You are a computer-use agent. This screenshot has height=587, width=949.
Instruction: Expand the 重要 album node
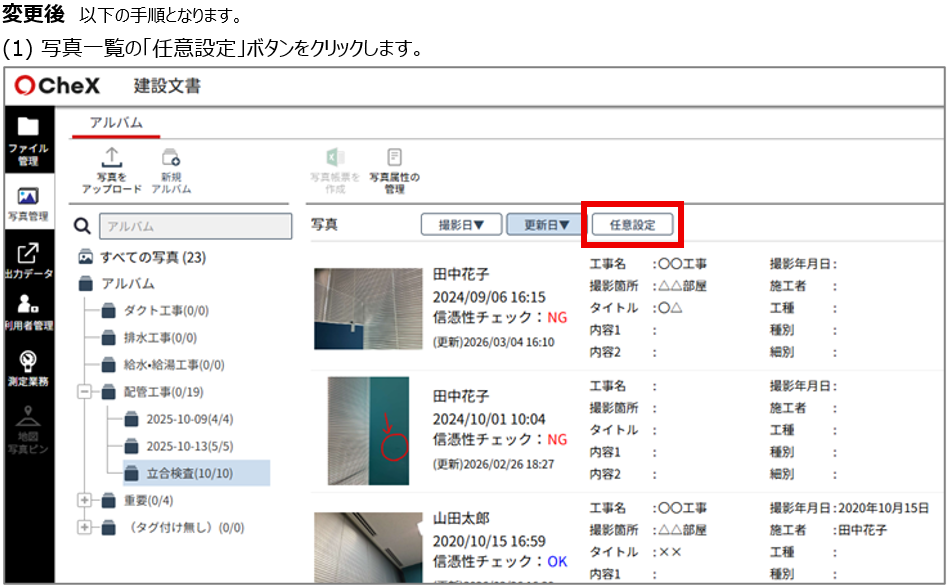point(85,500)
